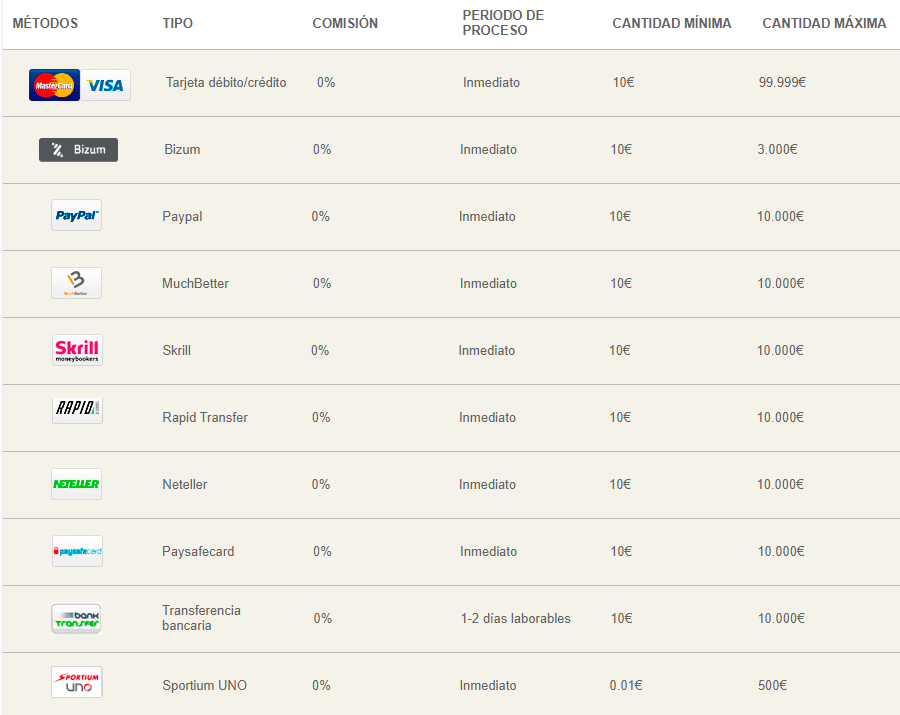Click the CANTIDAD MÁXIMA column header
The height and width of the screenshot is (715, 900).
click(x=824, y=23)
